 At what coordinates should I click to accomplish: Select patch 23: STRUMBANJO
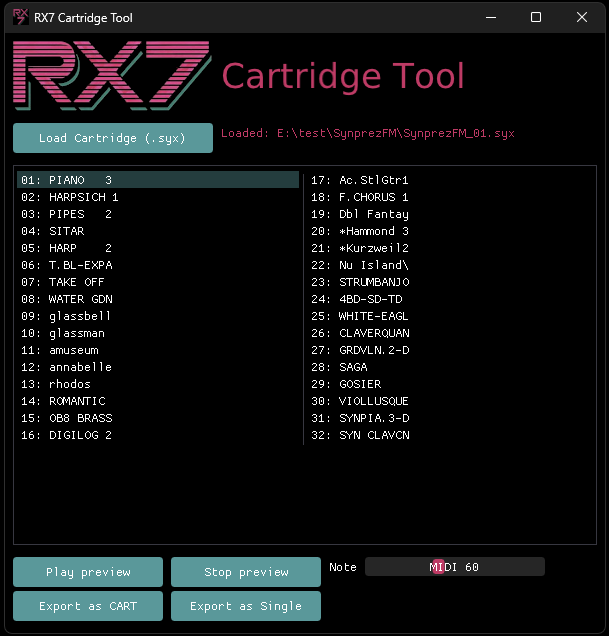[x=450, y=282]
